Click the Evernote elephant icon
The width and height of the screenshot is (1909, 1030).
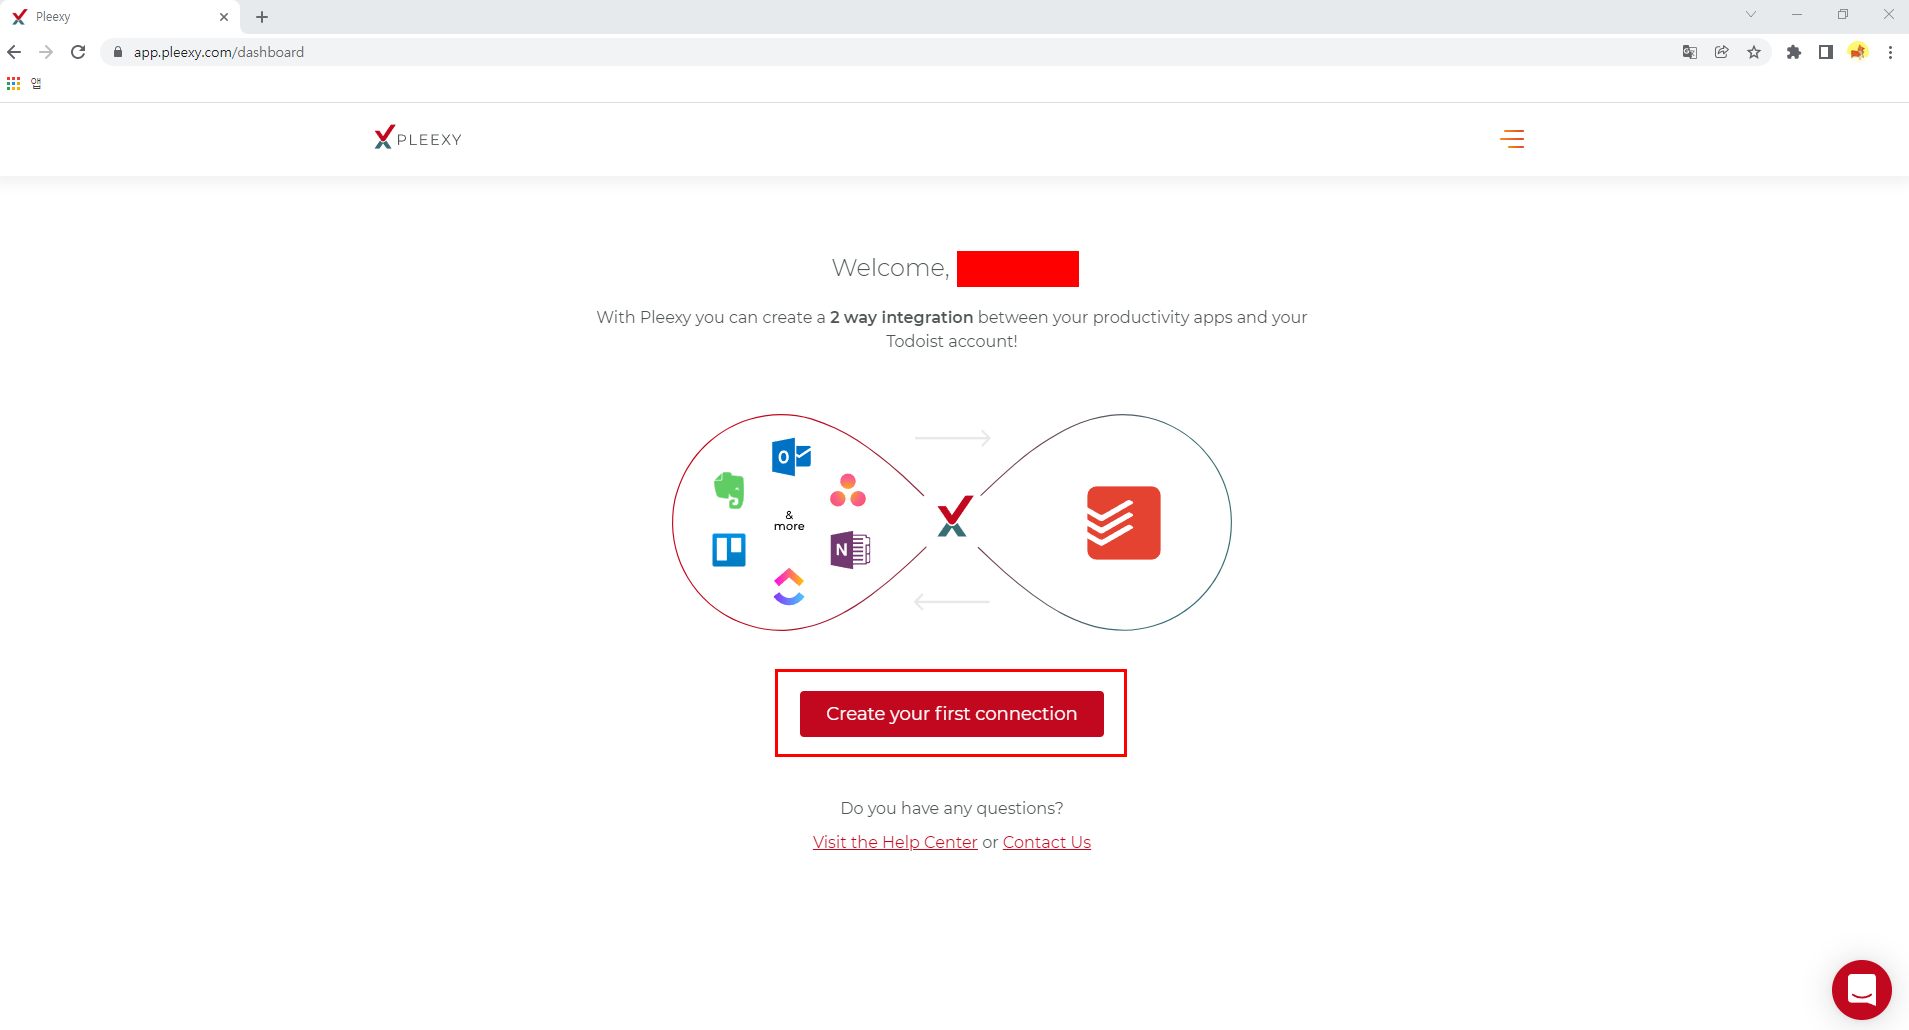pos(729,490)
